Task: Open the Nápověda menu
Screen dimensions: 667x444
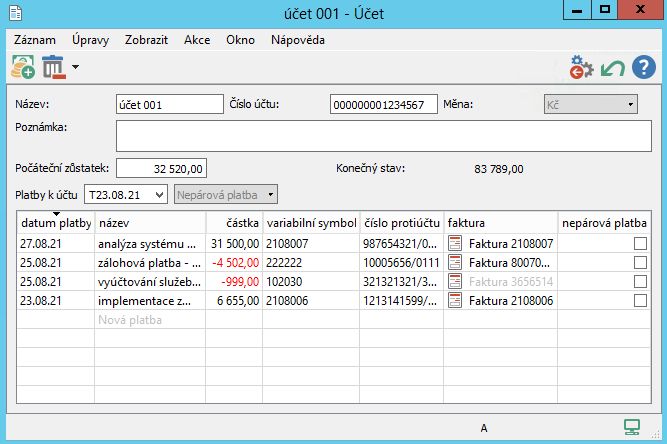Action: (x=297, y=40)
